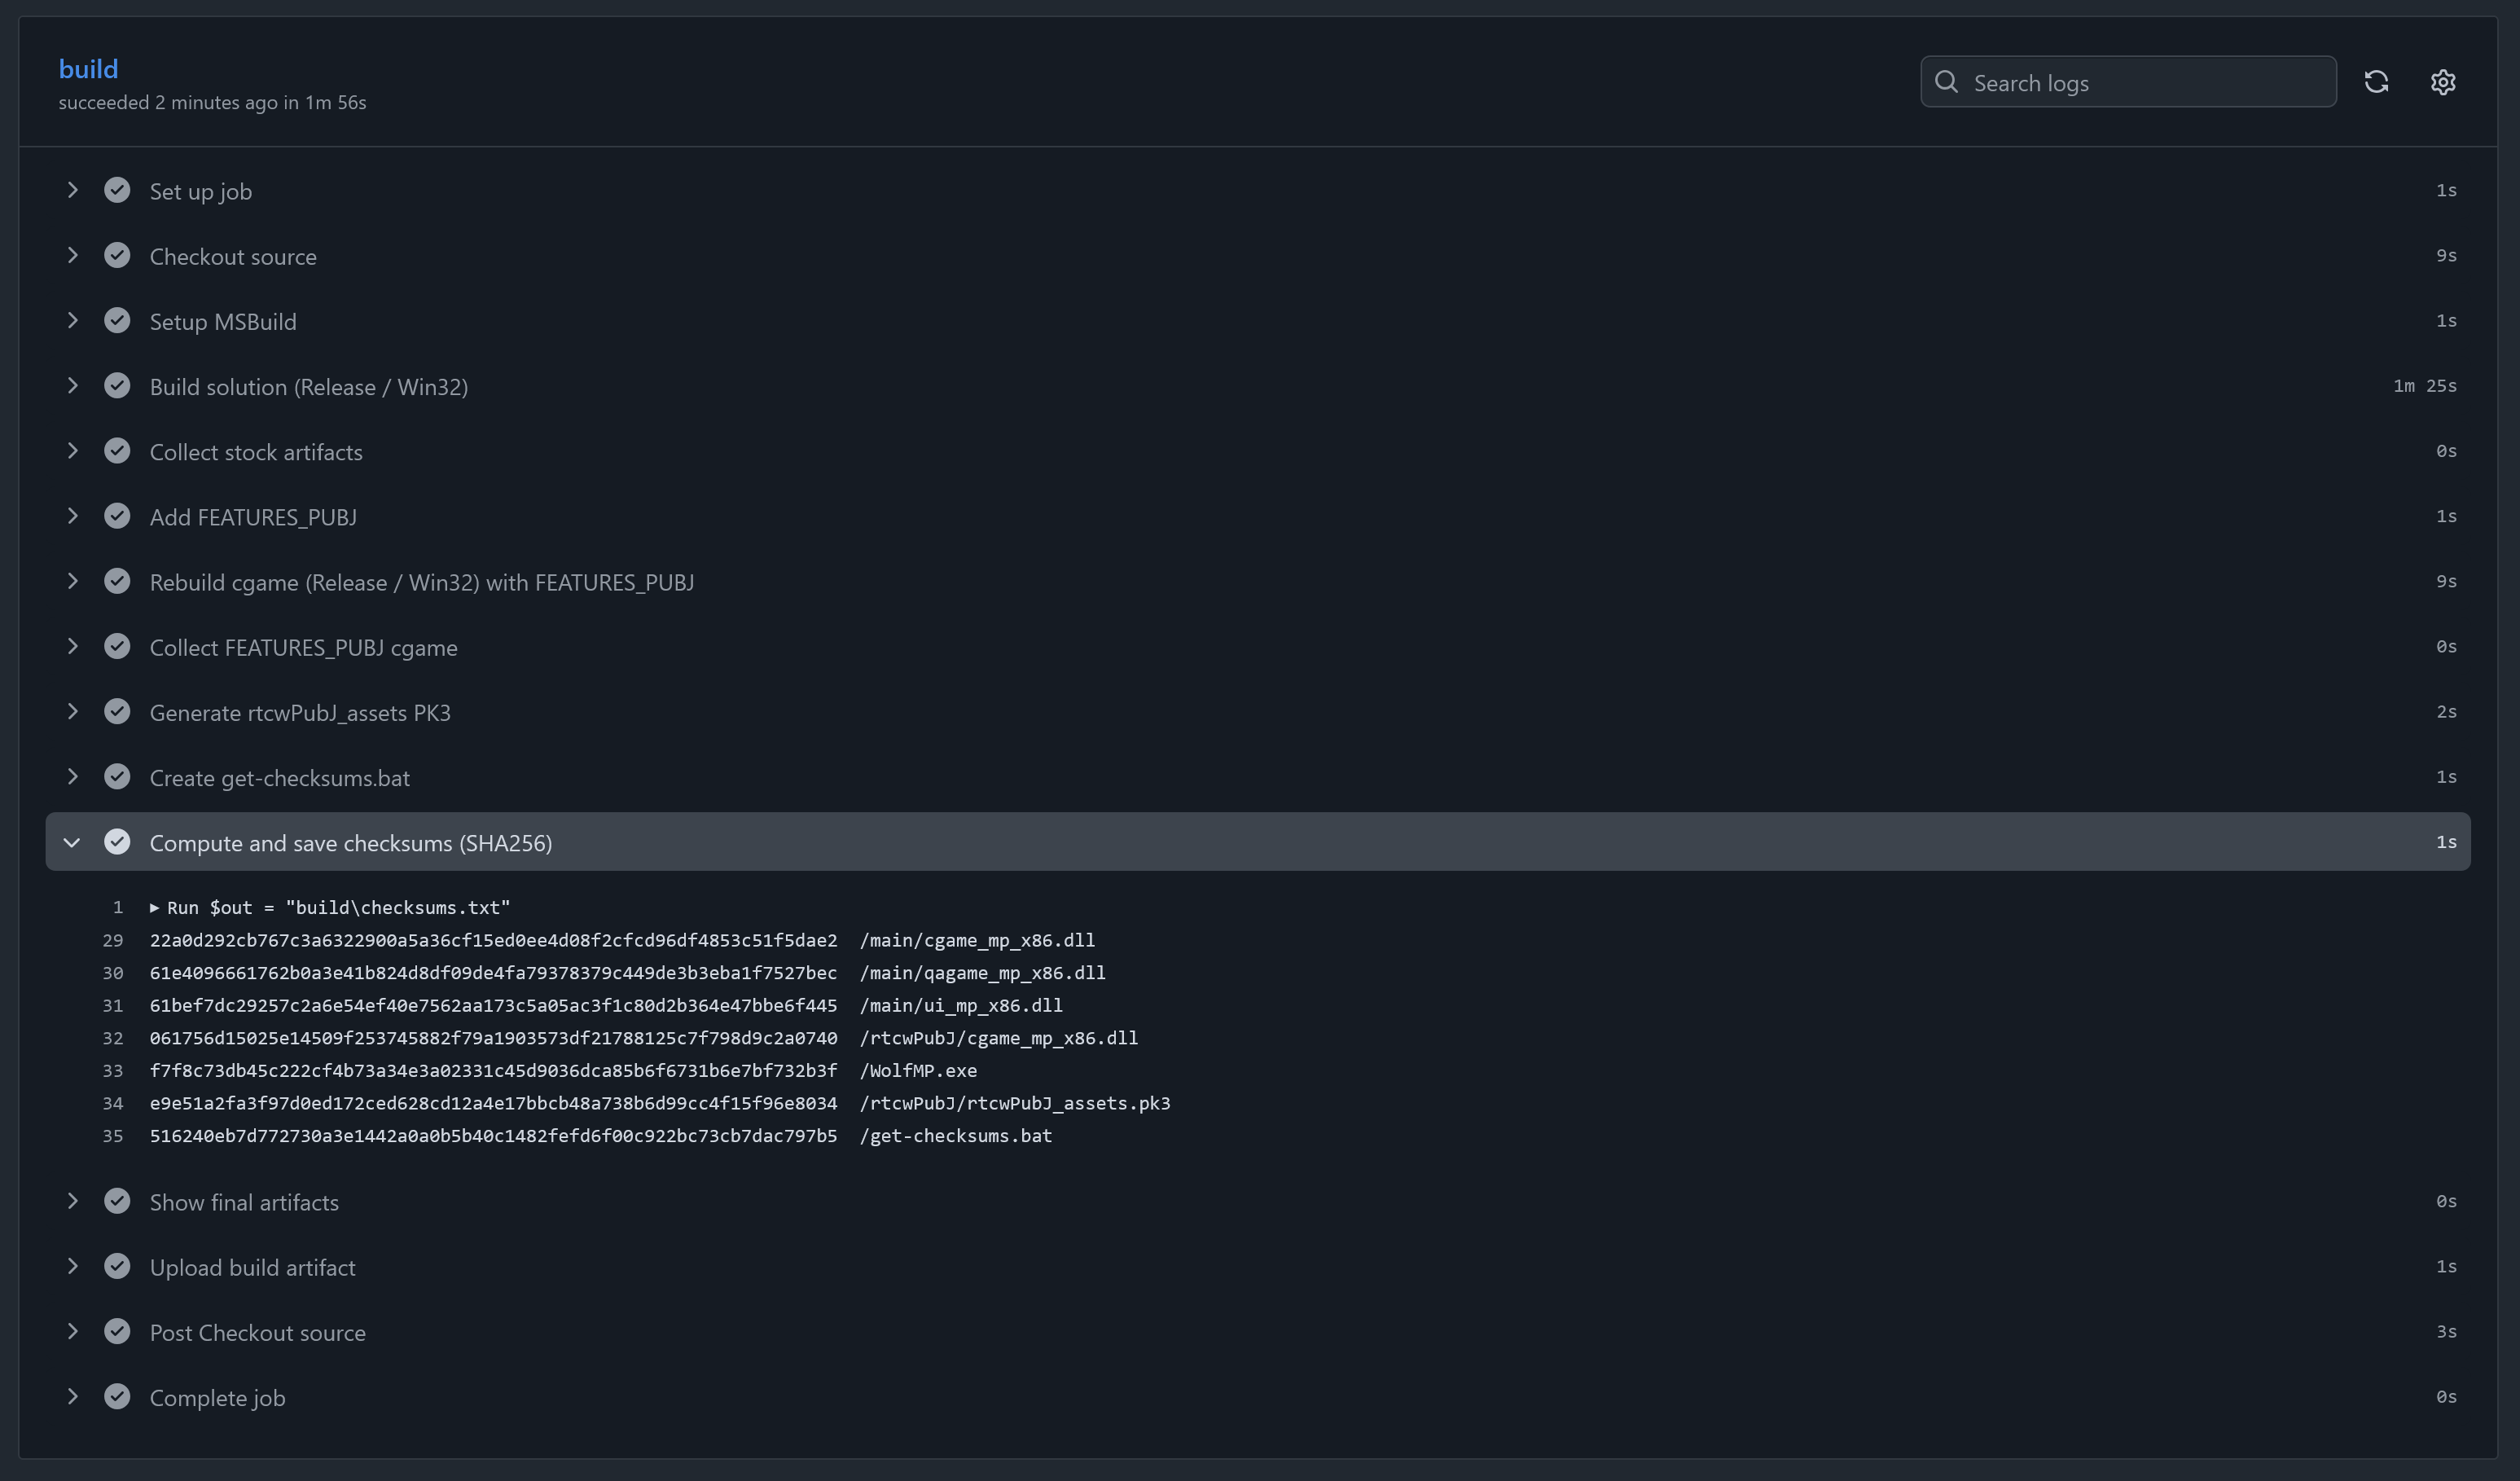Click the 2s duration of Generate rtcwPubJ_assets PK3
The image size is (2520, 1481).
(2446, 711)
